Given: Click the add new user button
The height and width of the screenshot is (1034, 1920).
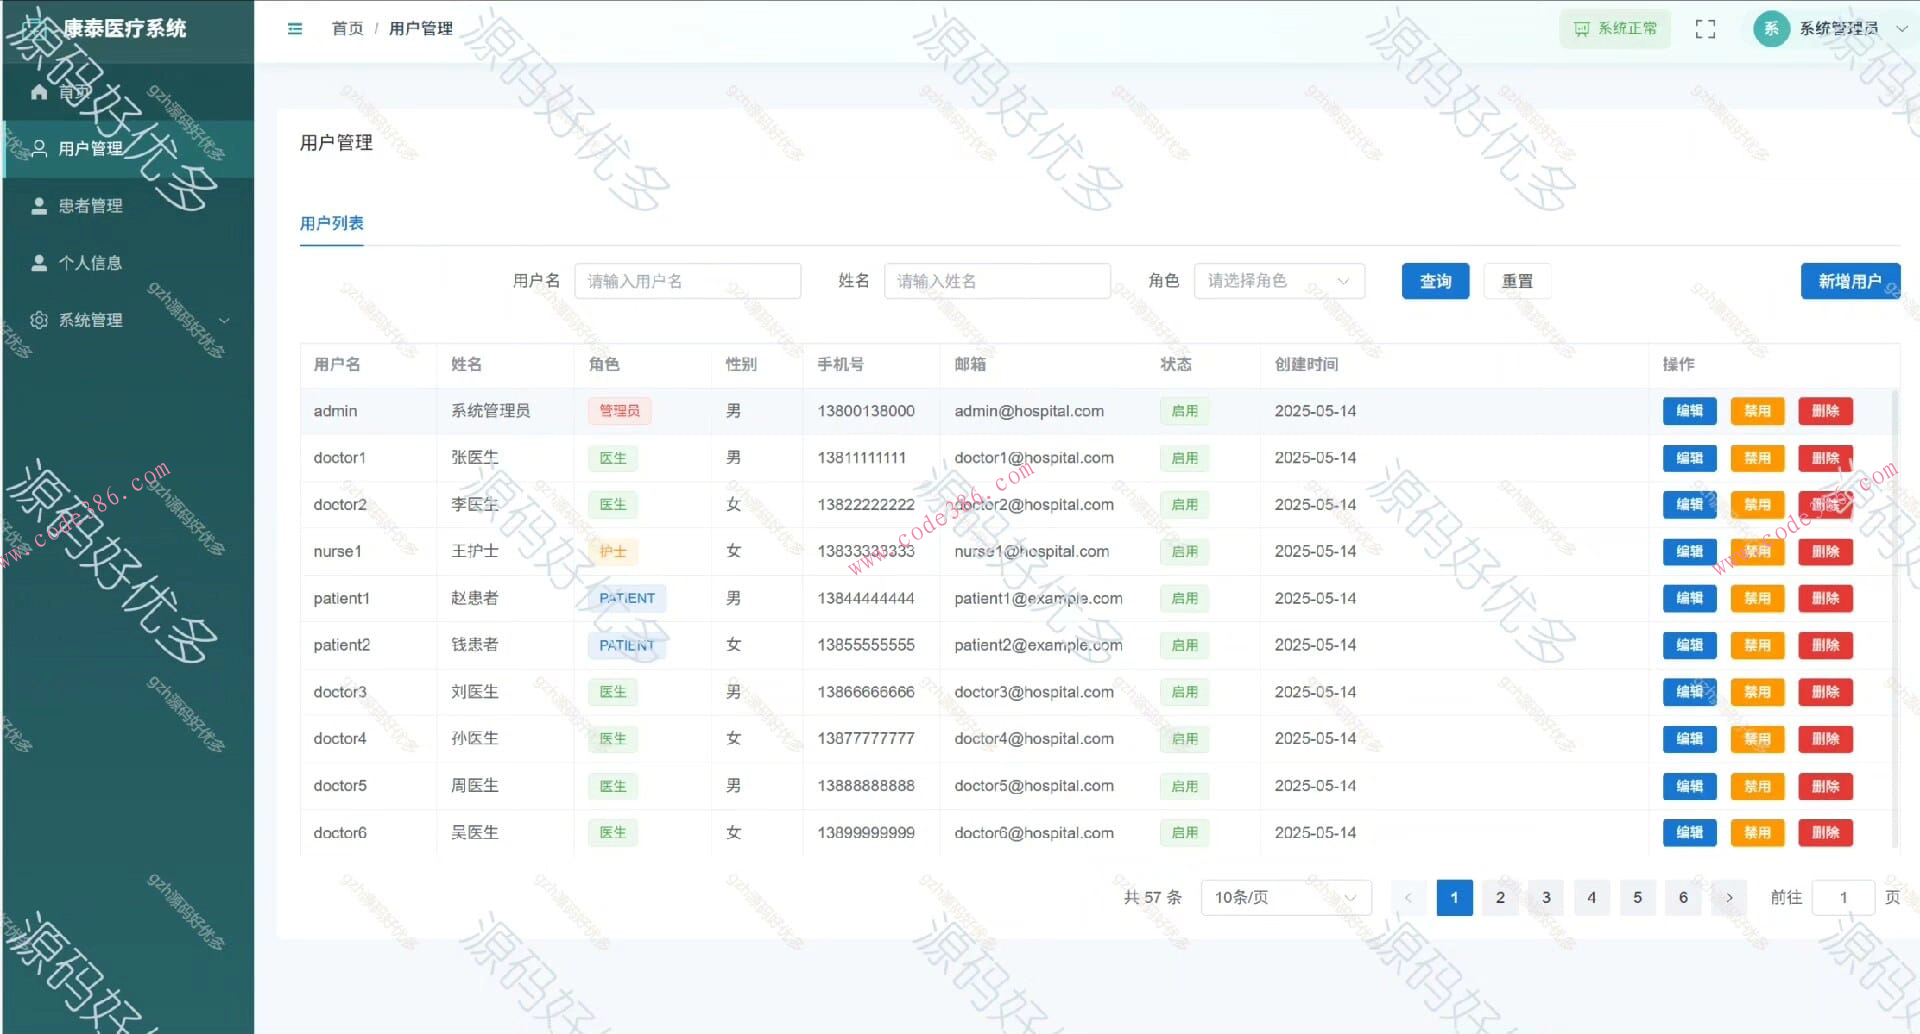Looking at the screenshot, I should tap(1849, 281).
